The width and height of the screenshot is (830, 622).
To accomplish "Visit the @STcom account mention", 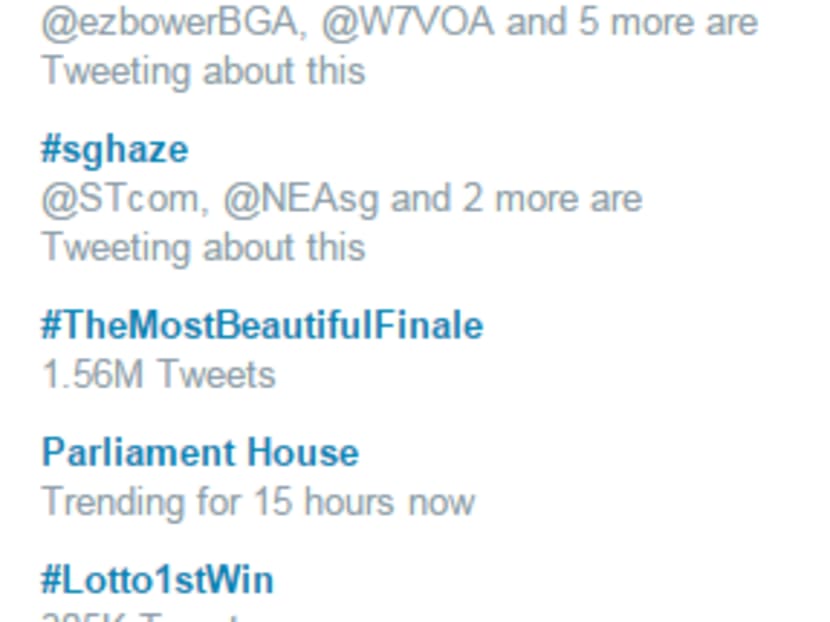I will pyautogui.click(x=121, y=199).
